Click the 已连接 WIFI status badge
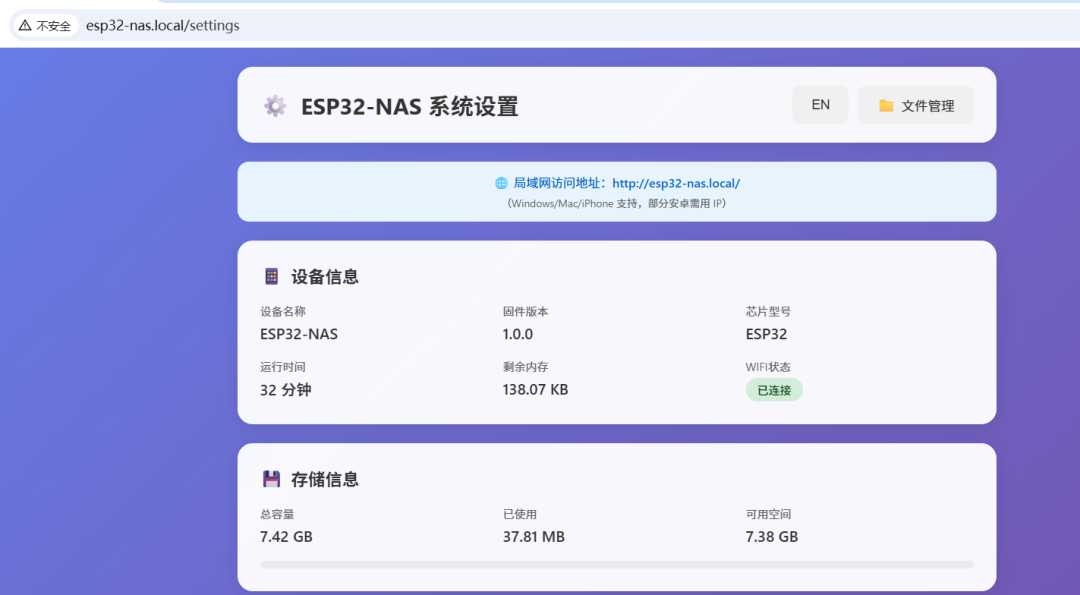The height and width of the screenshot is (595, 1080). [x=774, y=390]
